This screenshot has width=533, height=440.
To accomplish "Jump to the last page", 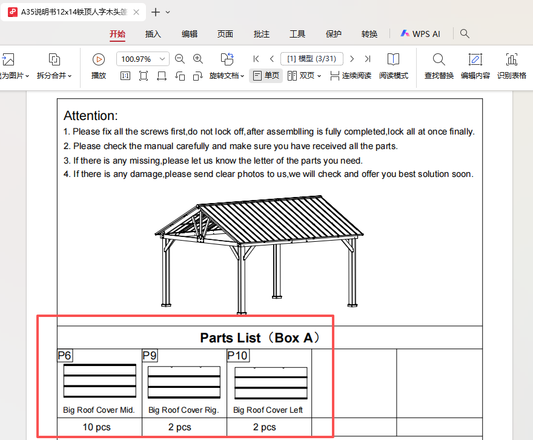I will click(367, 59).
